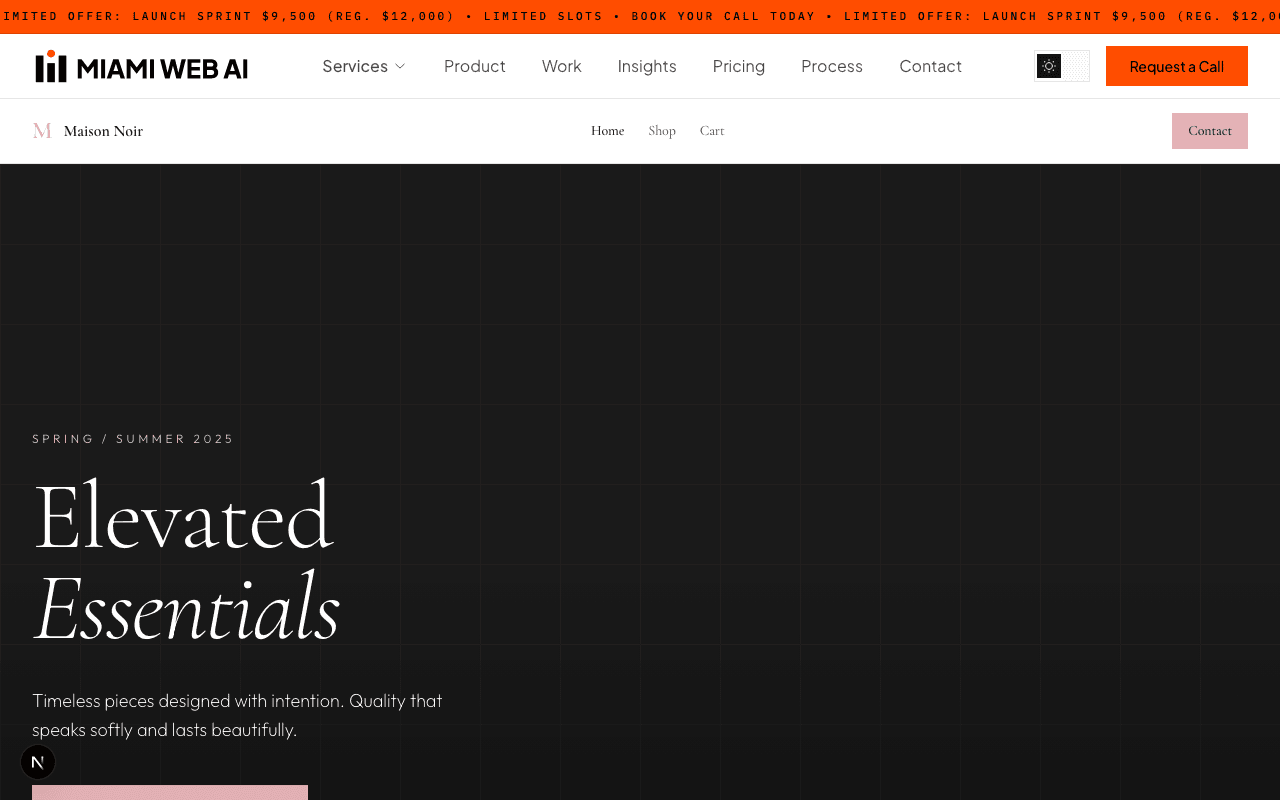Click the Maison Noir brand name text
The height and width of the screenshot is (800, 1280).
(103, 131)
